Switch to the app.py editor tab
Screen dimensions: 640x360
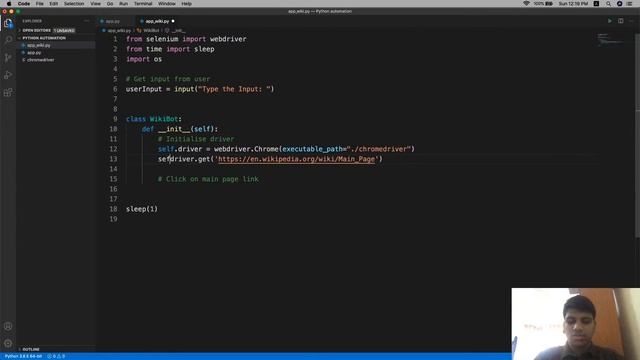[113, 21]
